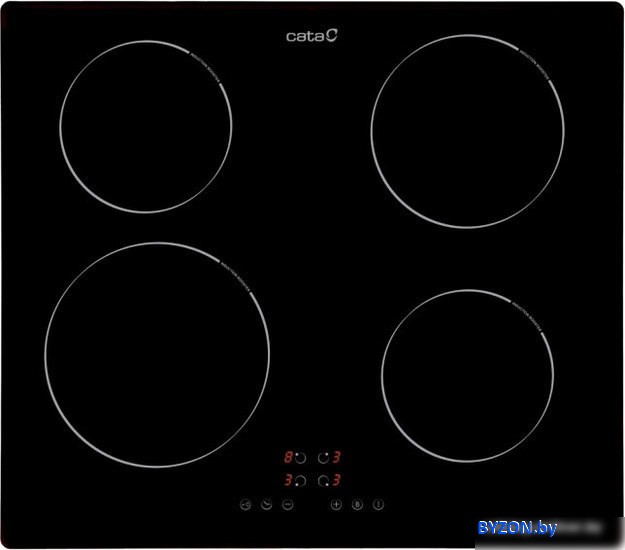
Task: Click the top-left cooking zone ring
Action: 146,126
